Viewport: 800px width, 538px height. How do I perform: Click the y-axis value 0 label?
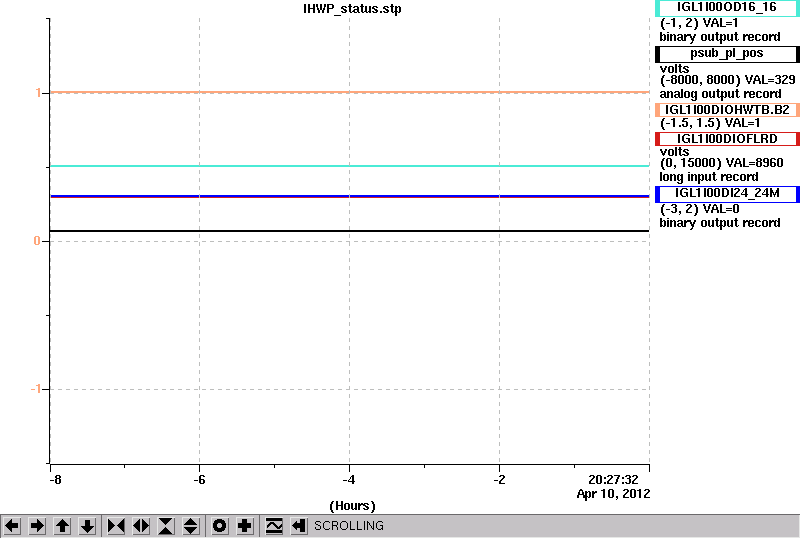pos(37,241)
